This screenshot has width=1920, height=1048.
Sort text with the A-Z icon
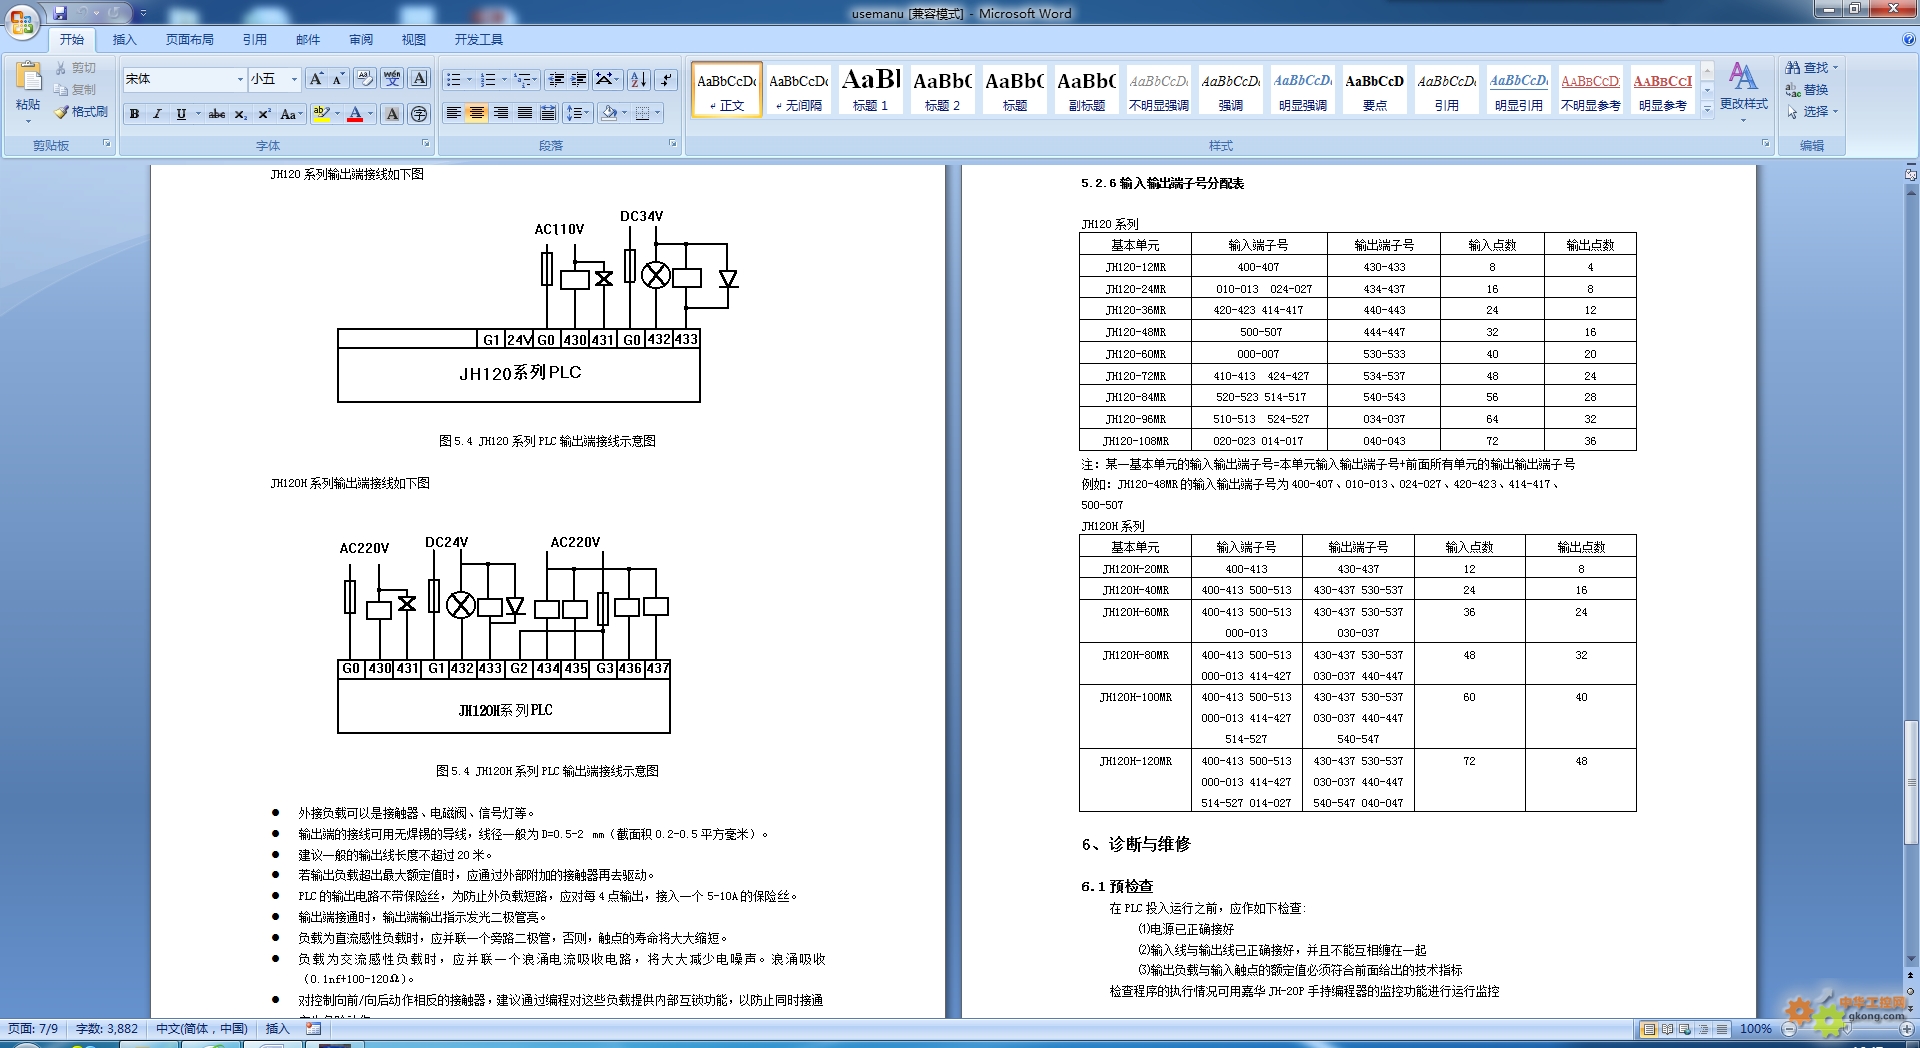click(639, 79)
